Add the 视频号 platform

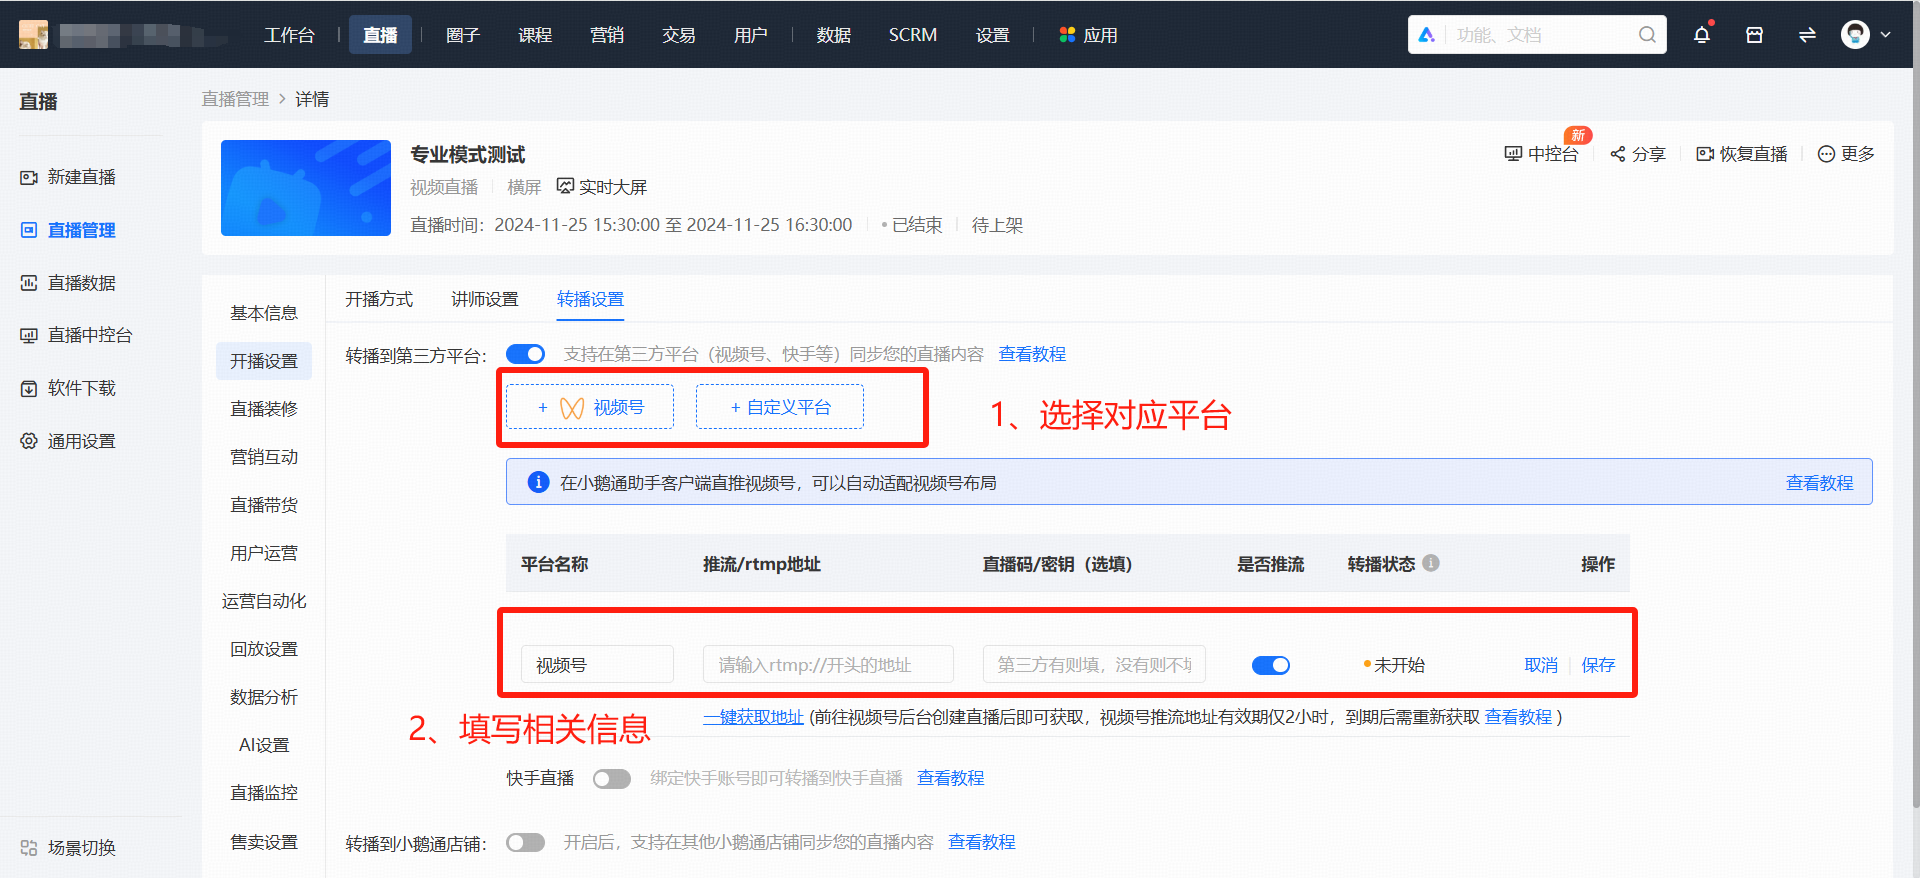[x=590, y=407]
